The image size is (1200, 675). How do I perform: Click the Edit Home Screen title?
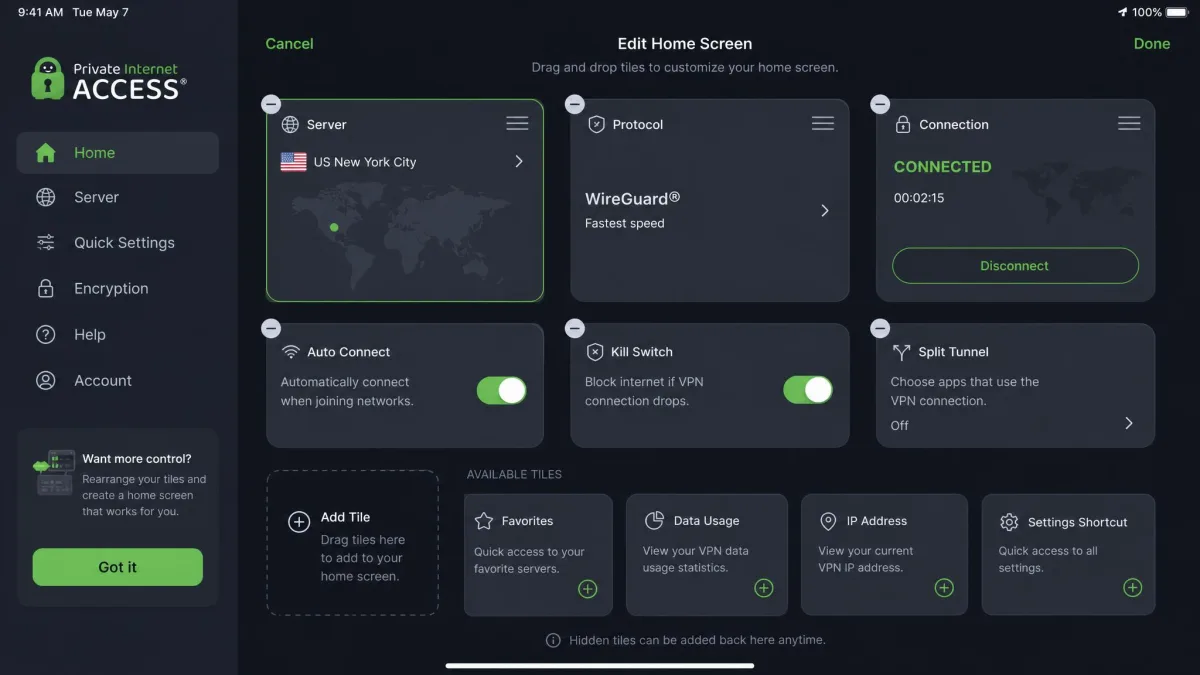coord(685,44)
